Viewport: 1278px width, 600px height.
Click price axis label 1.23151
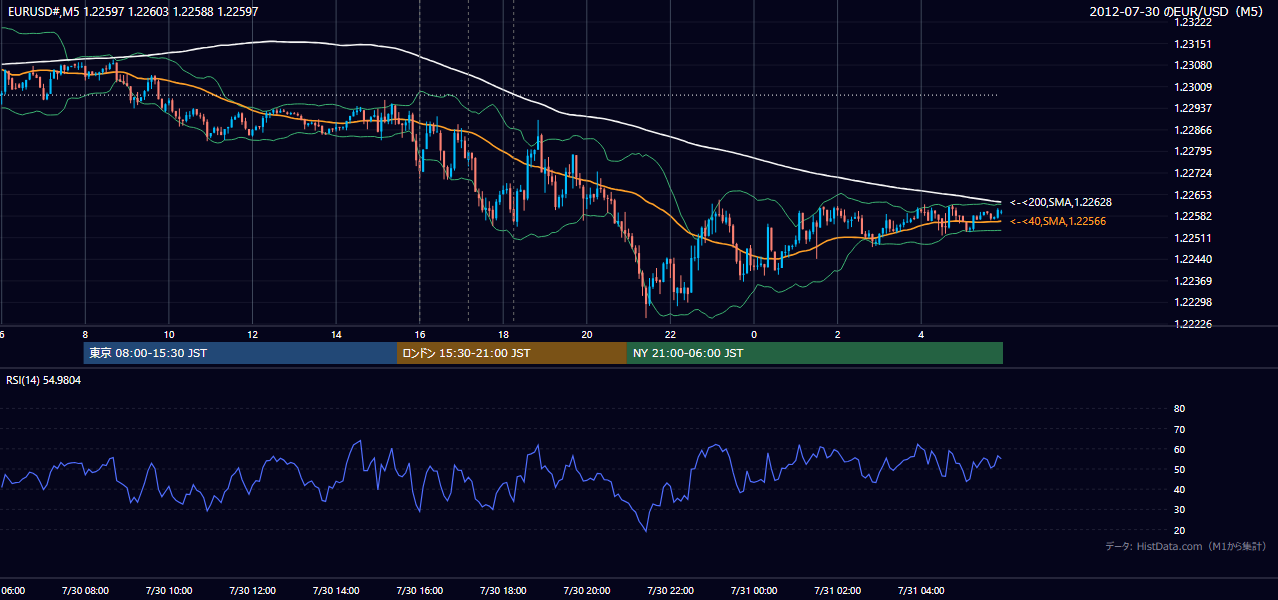(1193, 44)
